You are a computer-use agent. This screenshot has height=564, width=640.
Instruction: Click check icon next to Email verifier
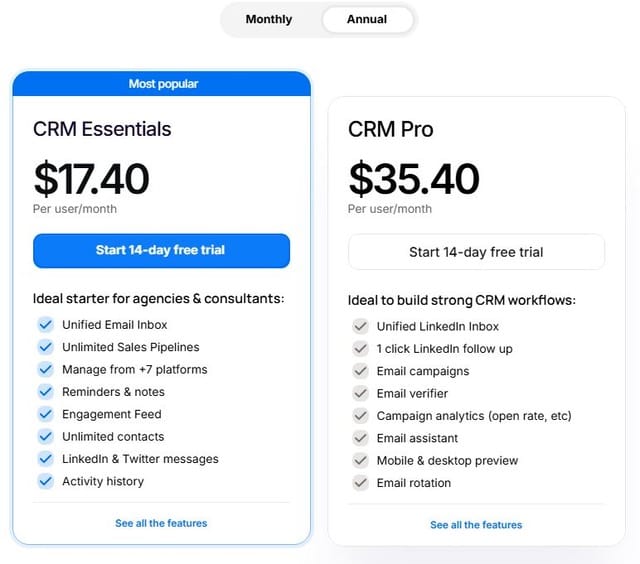click(361, 393)
